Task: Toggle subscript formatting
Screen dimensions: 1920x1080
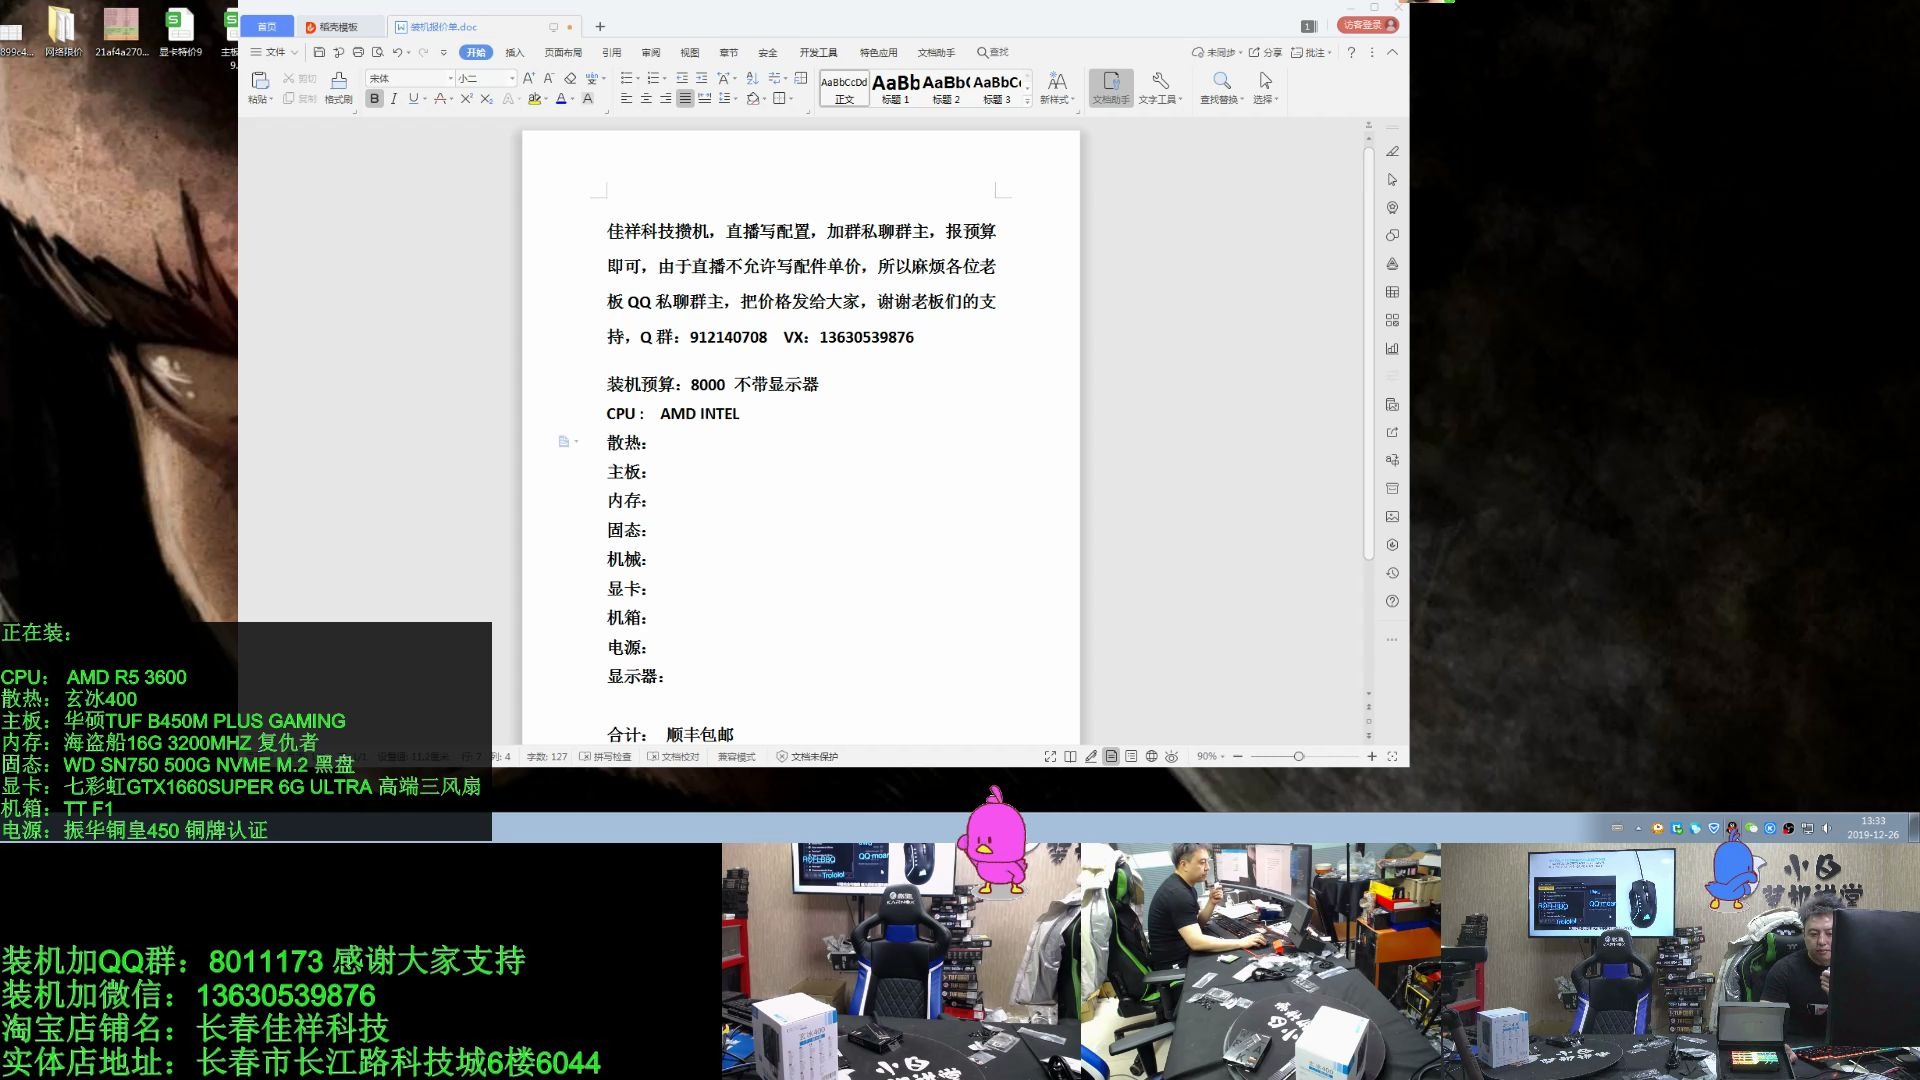Action: pyautogui.click(x=486, y=99)
